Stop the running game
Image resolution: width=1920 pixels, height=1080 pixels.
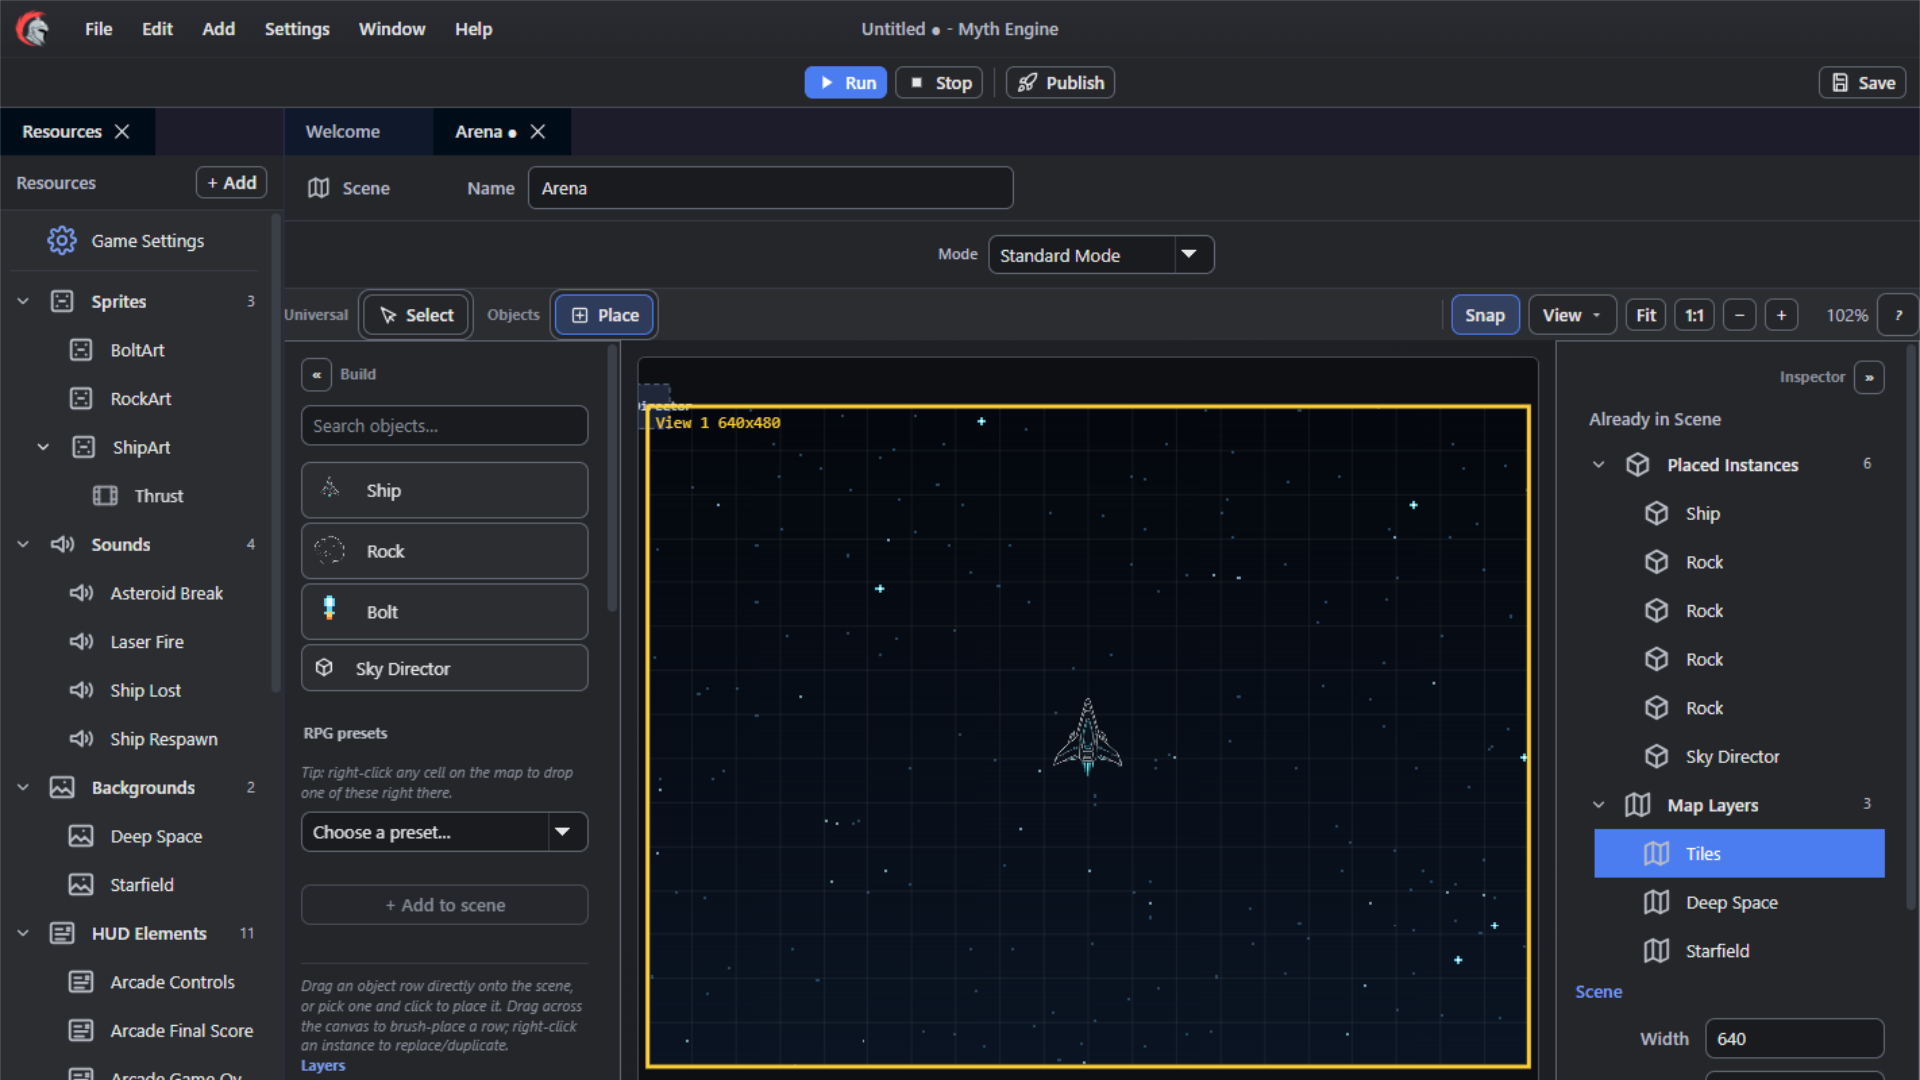pos(939,83)
